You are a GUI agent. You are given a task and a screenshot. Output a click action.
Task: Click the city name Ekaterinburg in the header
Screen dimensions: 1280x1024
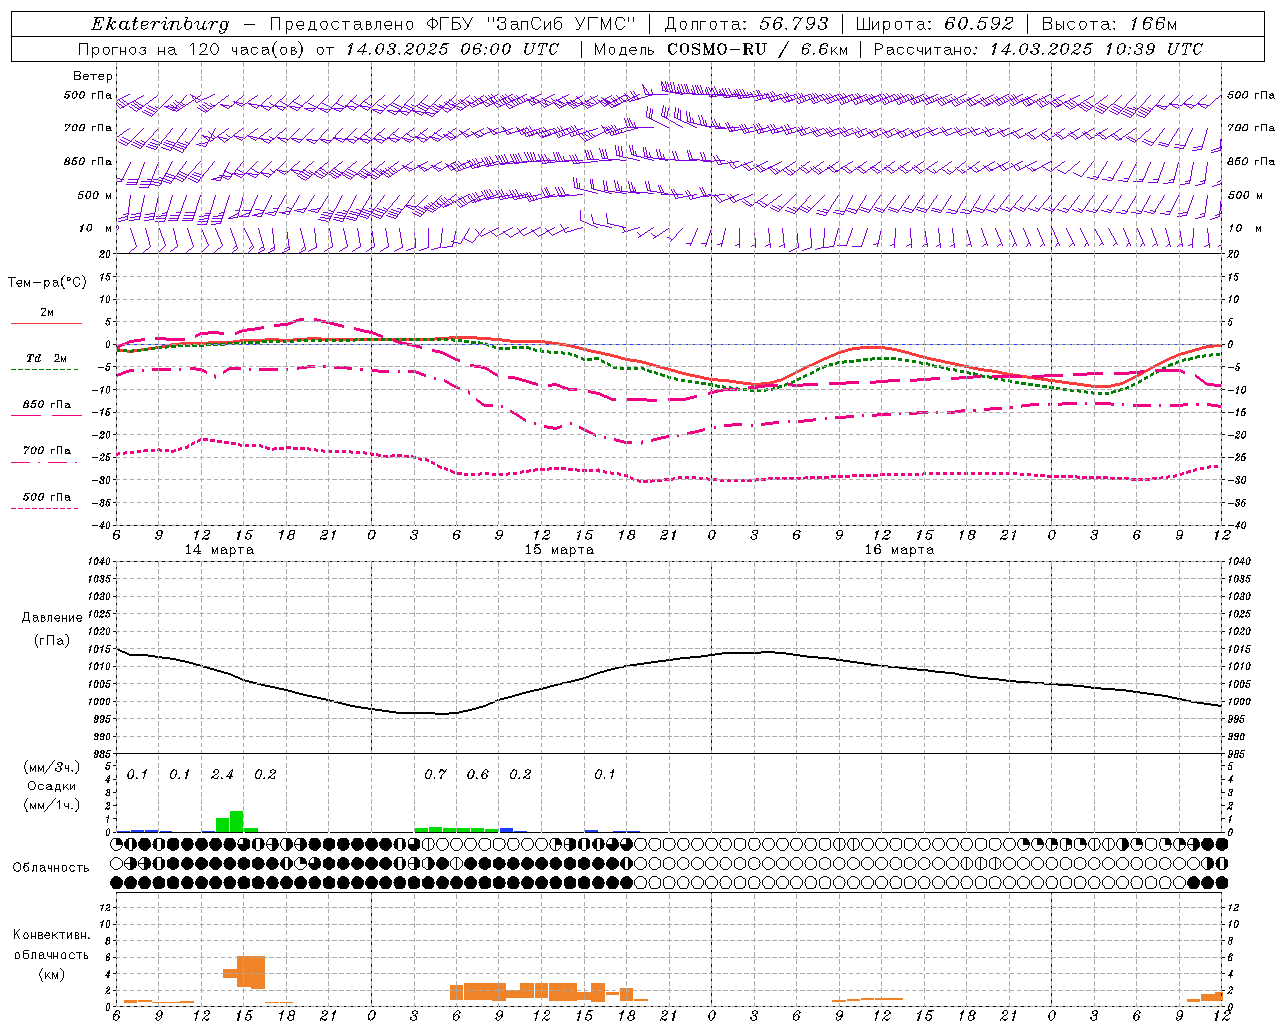tap(160, 24)
